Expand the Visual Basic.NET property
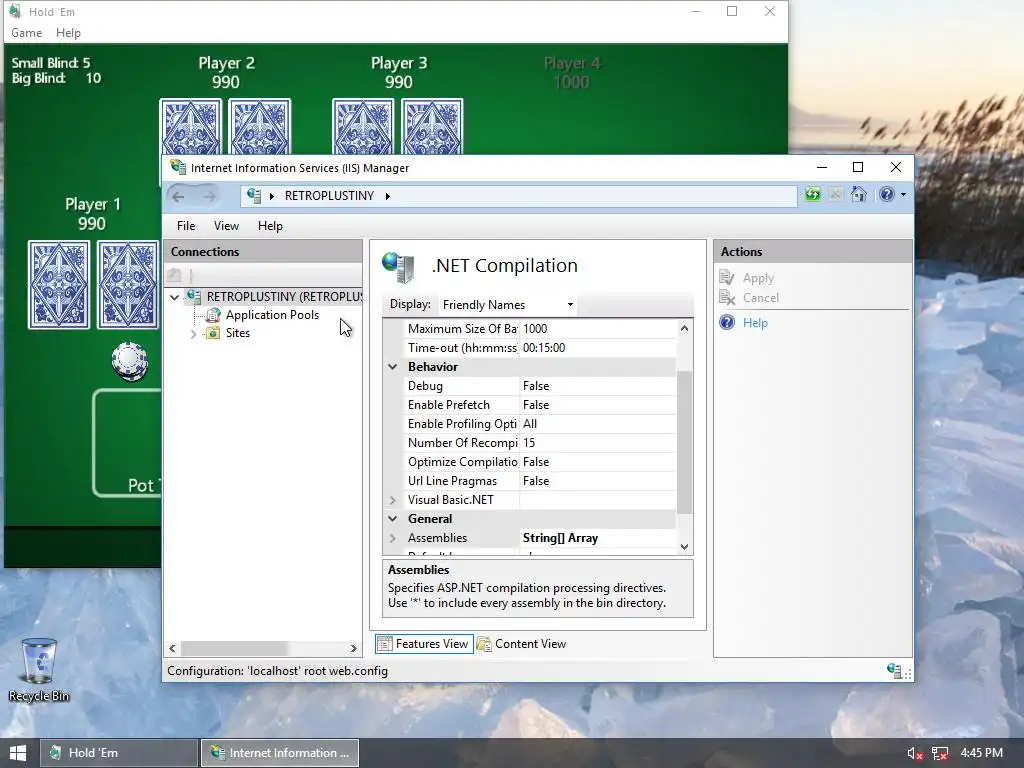Image resolution: width=1024 pixels, height=768 pixels. click(392, 500)
